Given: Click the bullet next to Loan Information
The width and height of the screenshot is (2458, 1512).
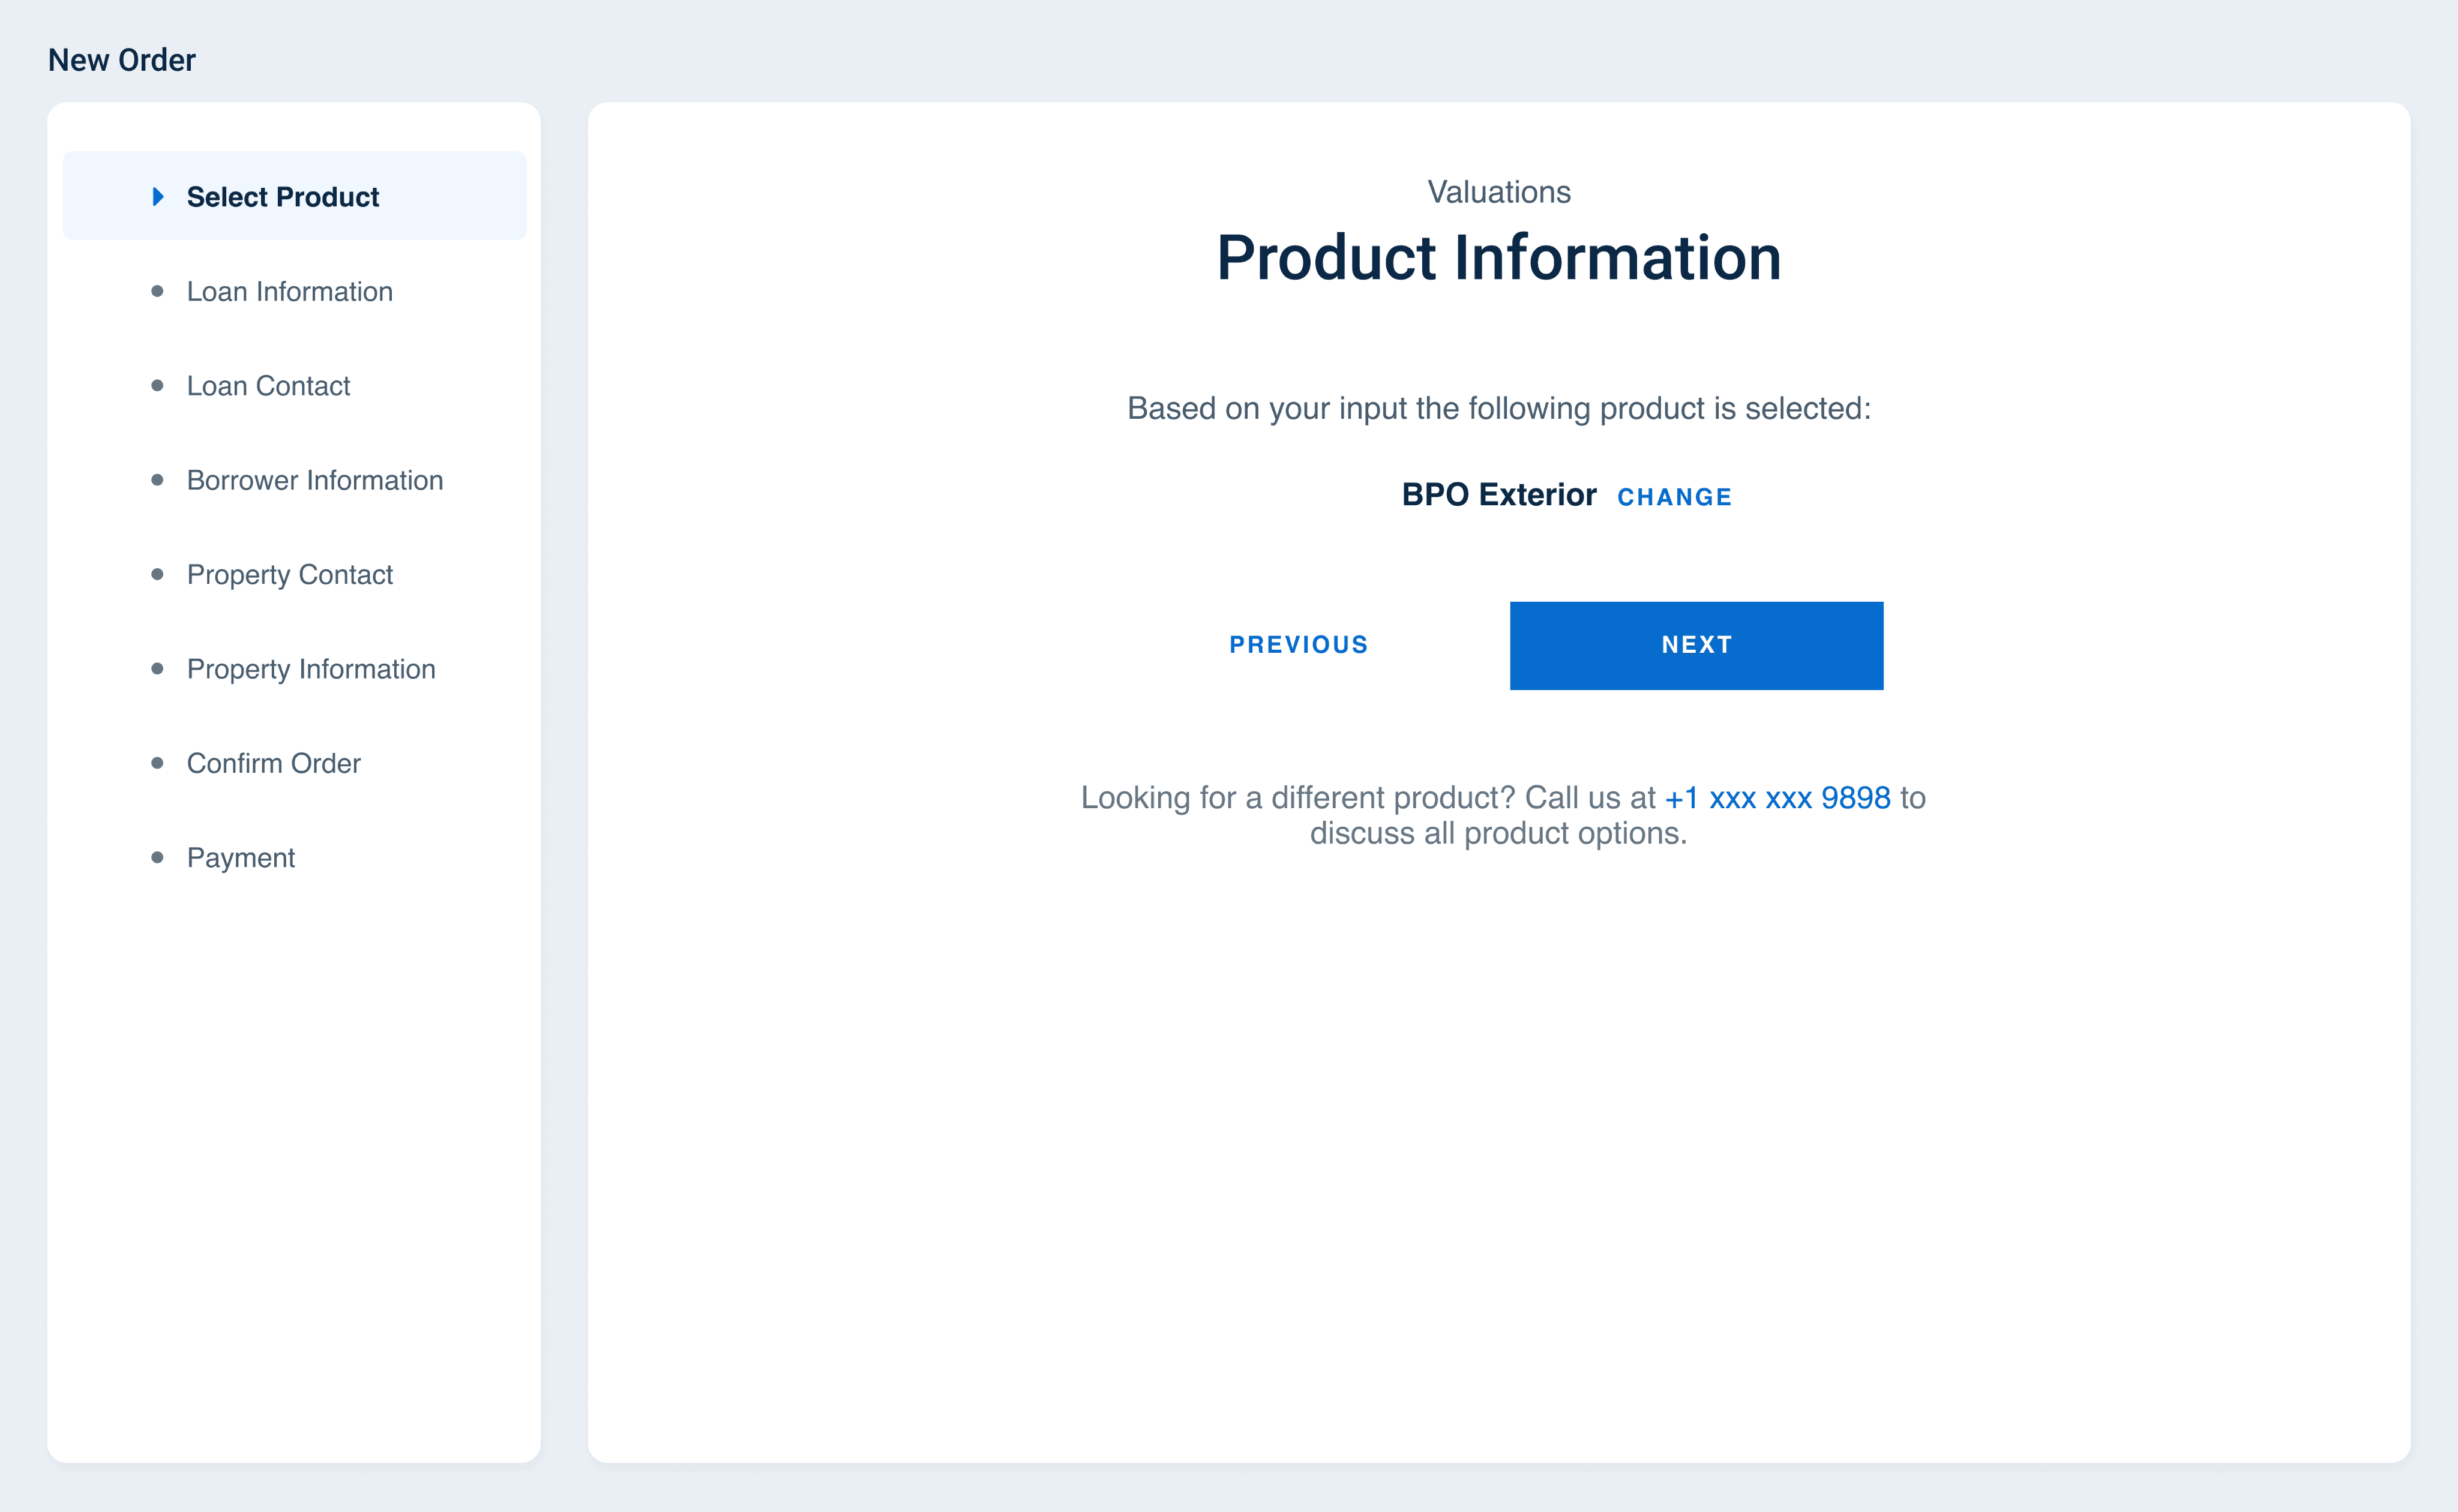Looking at the screenshot, I should click(157, 291).
